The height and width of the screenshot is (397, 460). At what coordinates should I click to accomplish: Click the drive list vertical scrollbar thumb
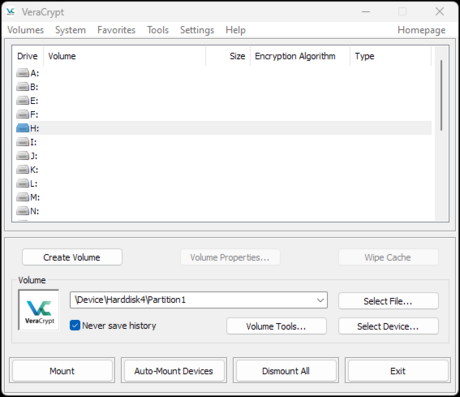(441, 95)
